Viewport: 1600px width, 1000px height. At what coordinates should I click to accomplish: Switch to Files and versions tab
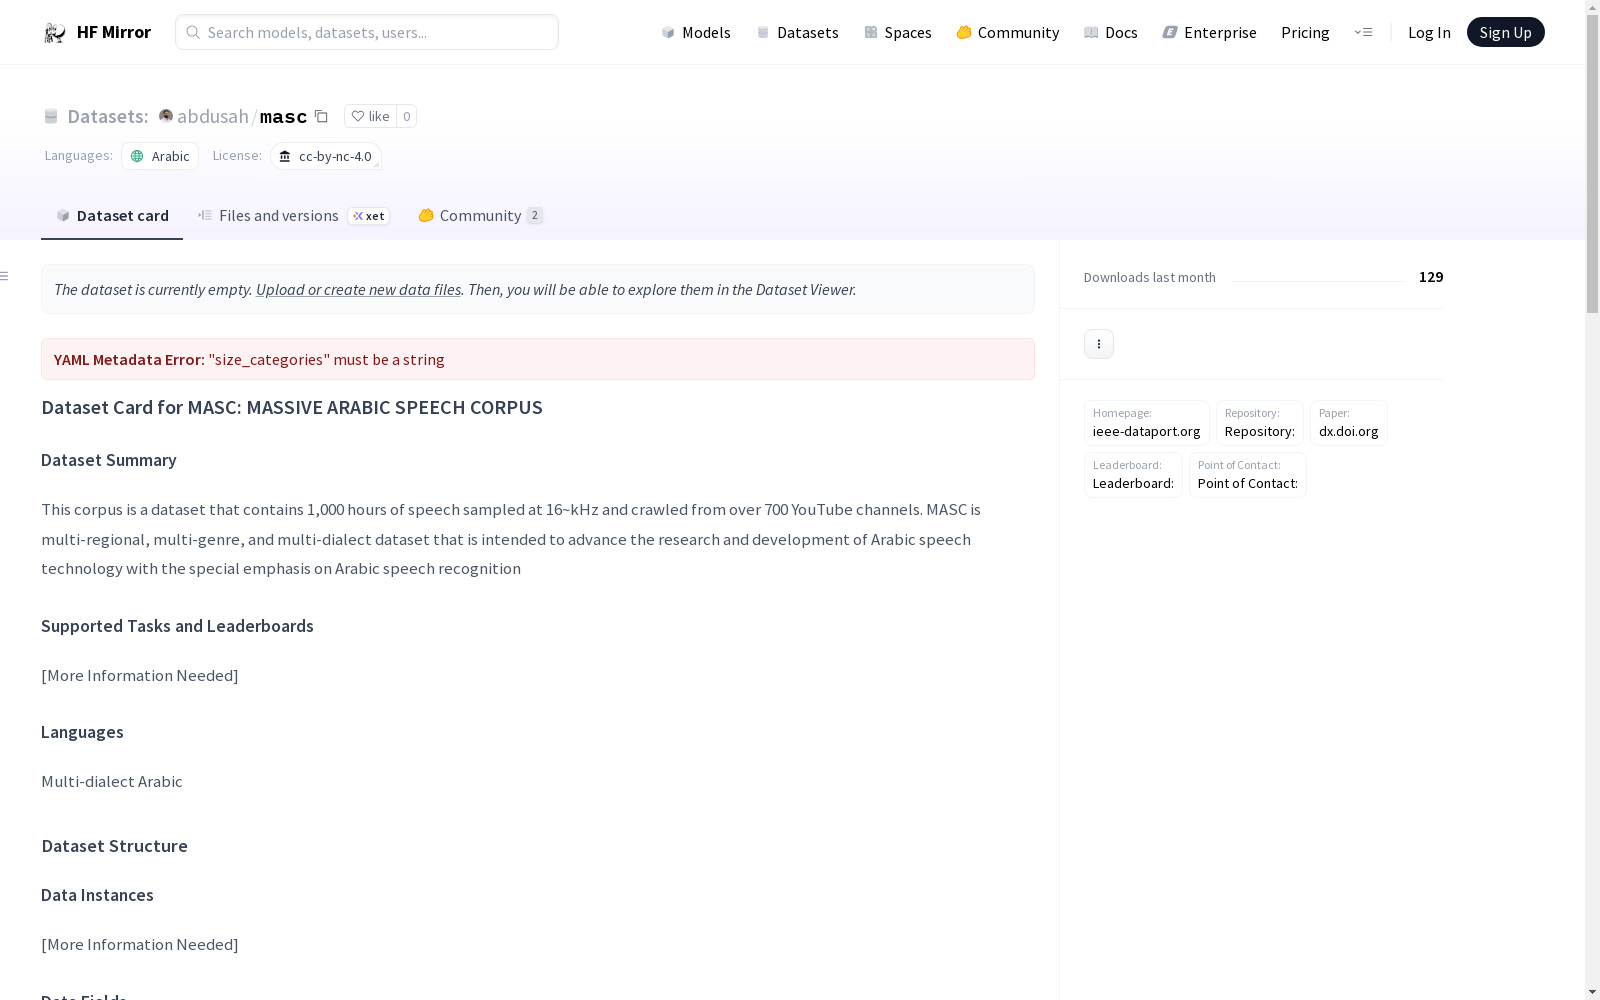[x=293, y=216]
